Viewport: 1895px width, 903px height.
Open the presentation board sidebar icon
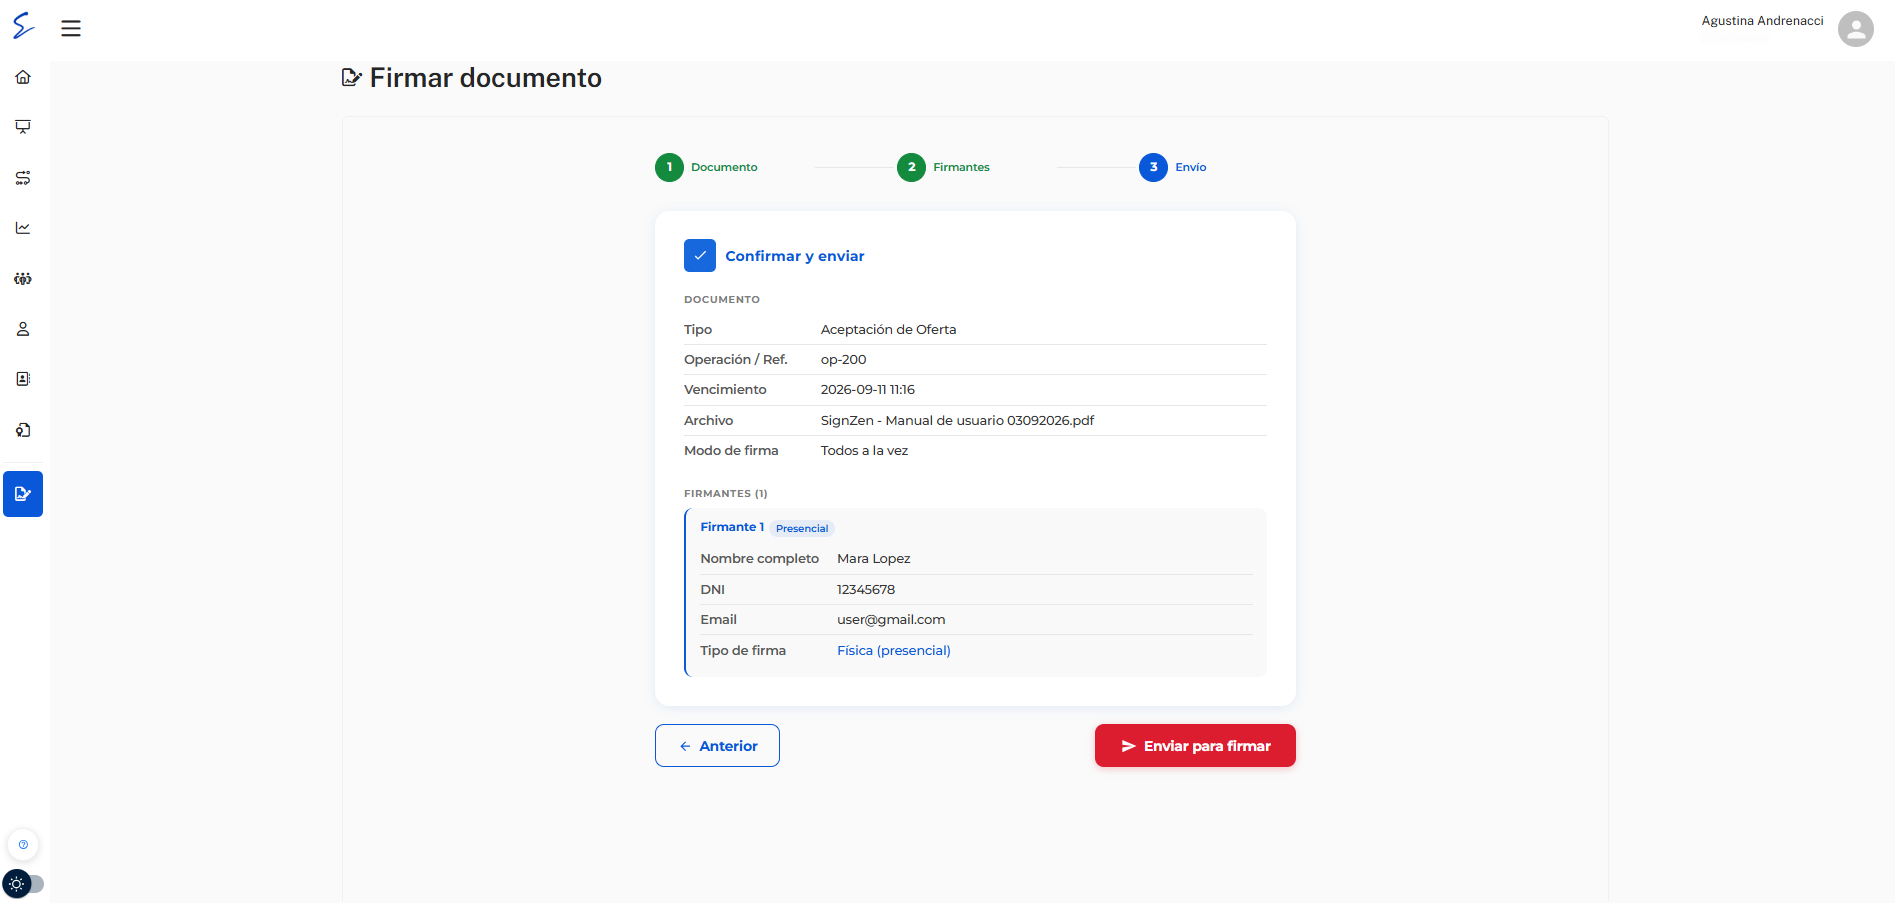point(23,127)
